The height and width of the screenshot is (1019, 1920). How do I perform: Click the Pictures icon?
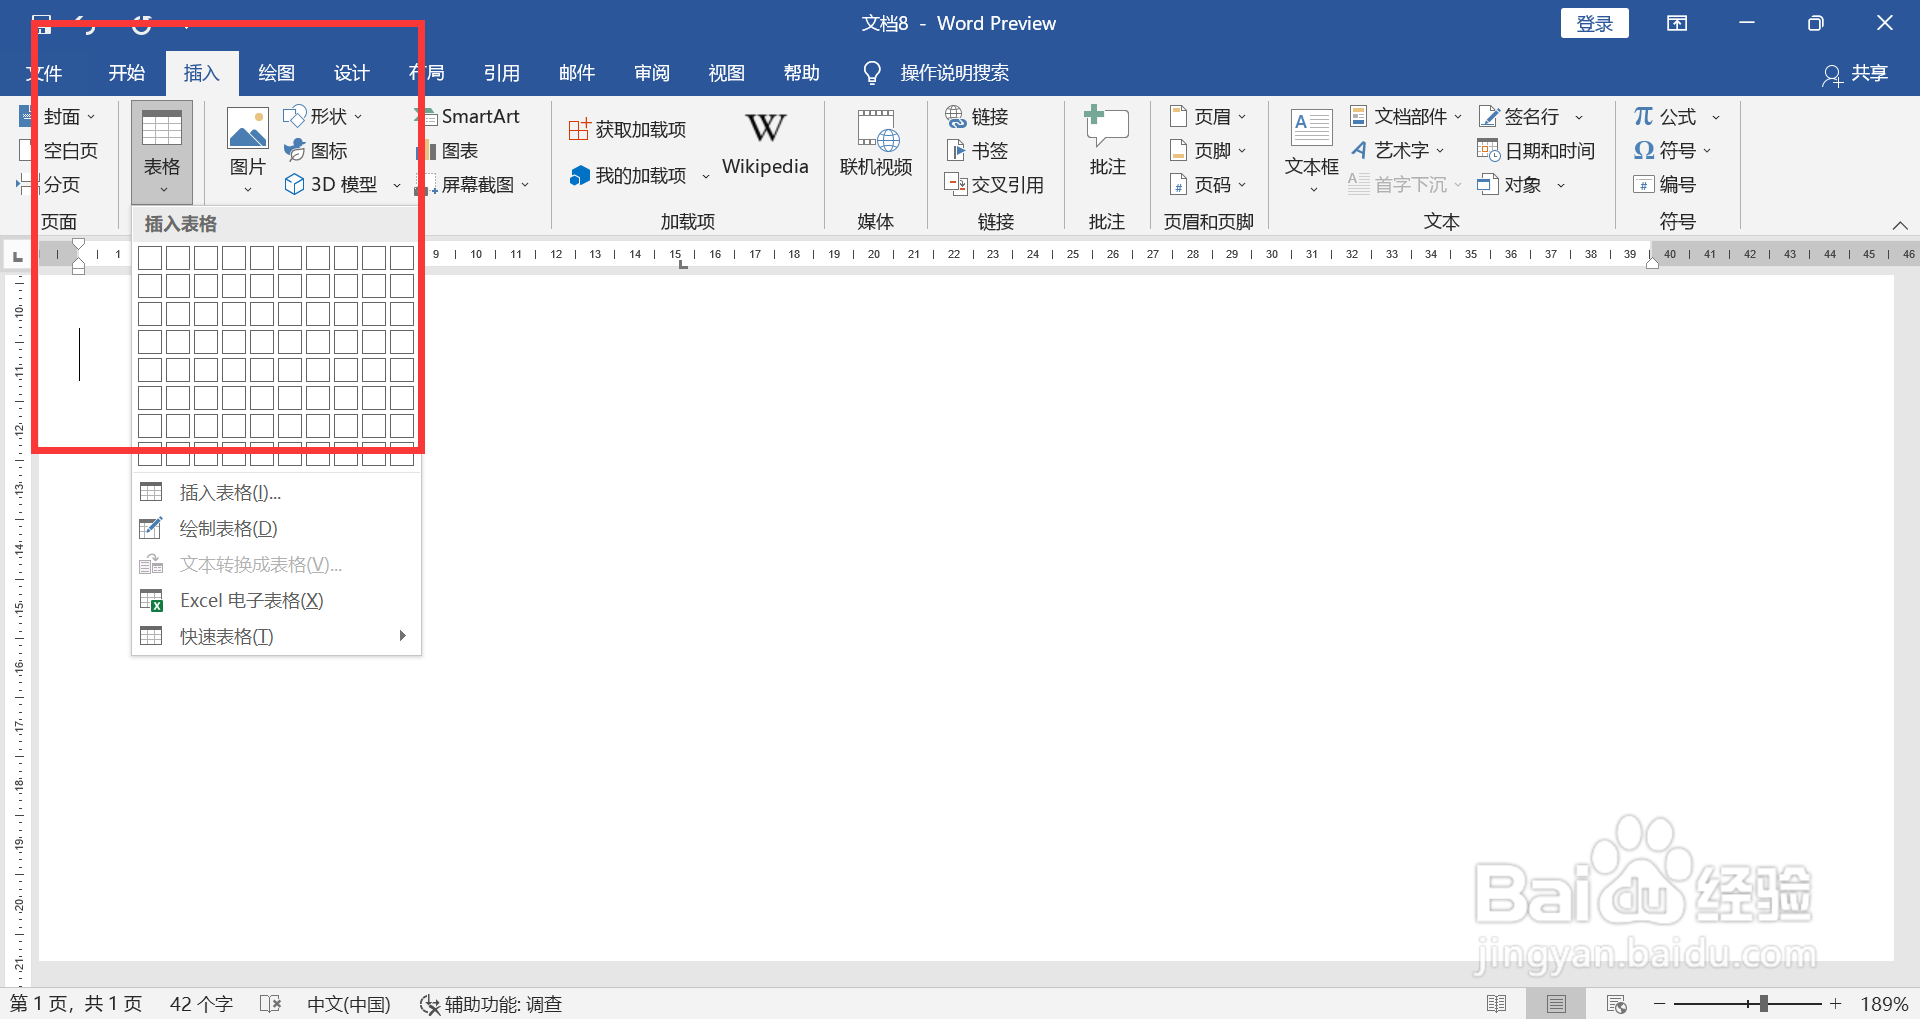247,130
